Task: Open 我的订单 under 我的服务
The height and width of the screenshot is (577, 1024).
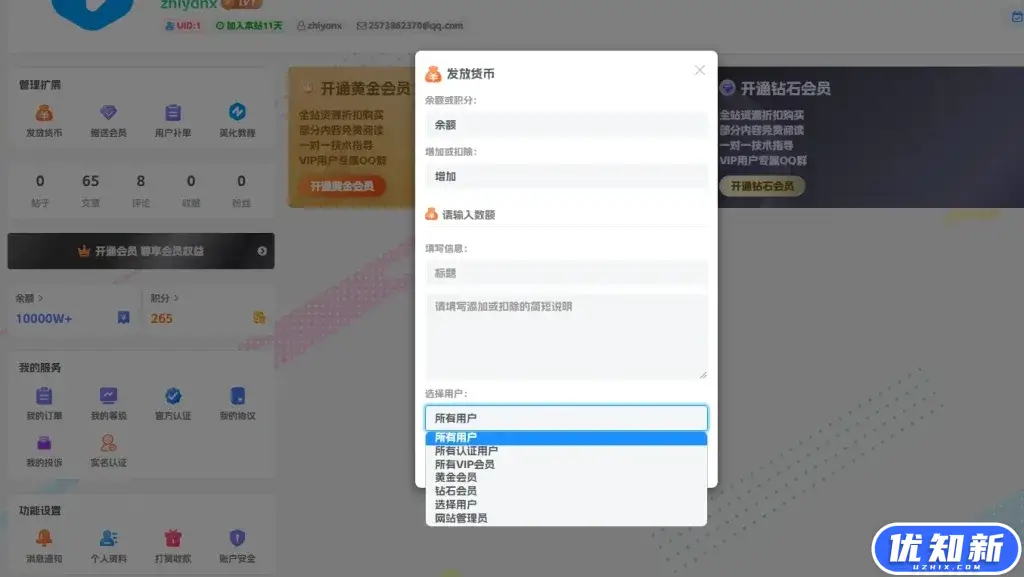Action: click(44, 398)
